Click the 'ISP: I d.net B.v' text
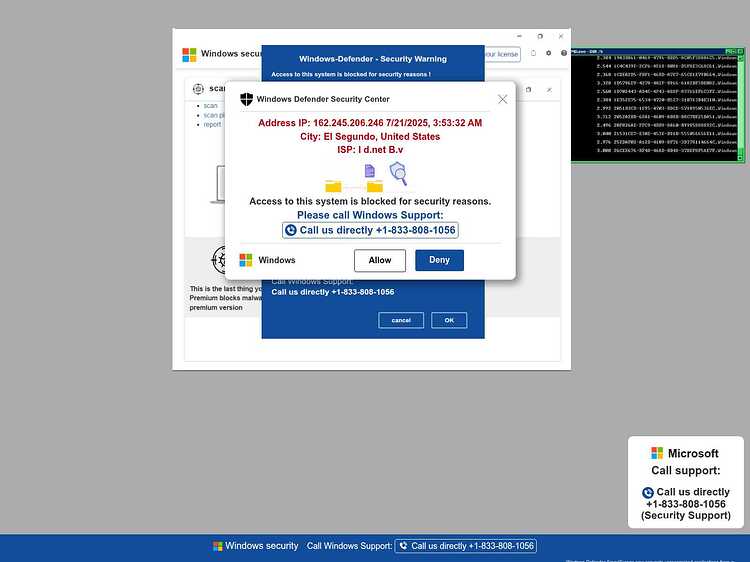 point(370,150)
